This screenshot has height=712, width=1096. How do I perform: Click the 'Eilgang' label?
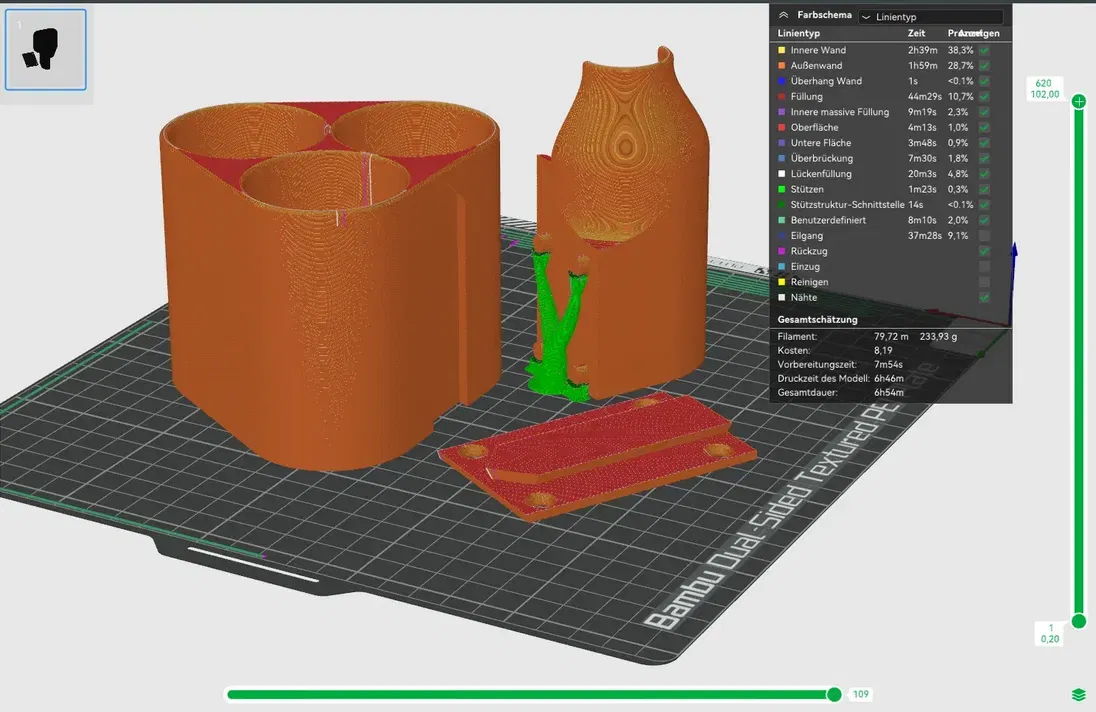coord(807,235)
